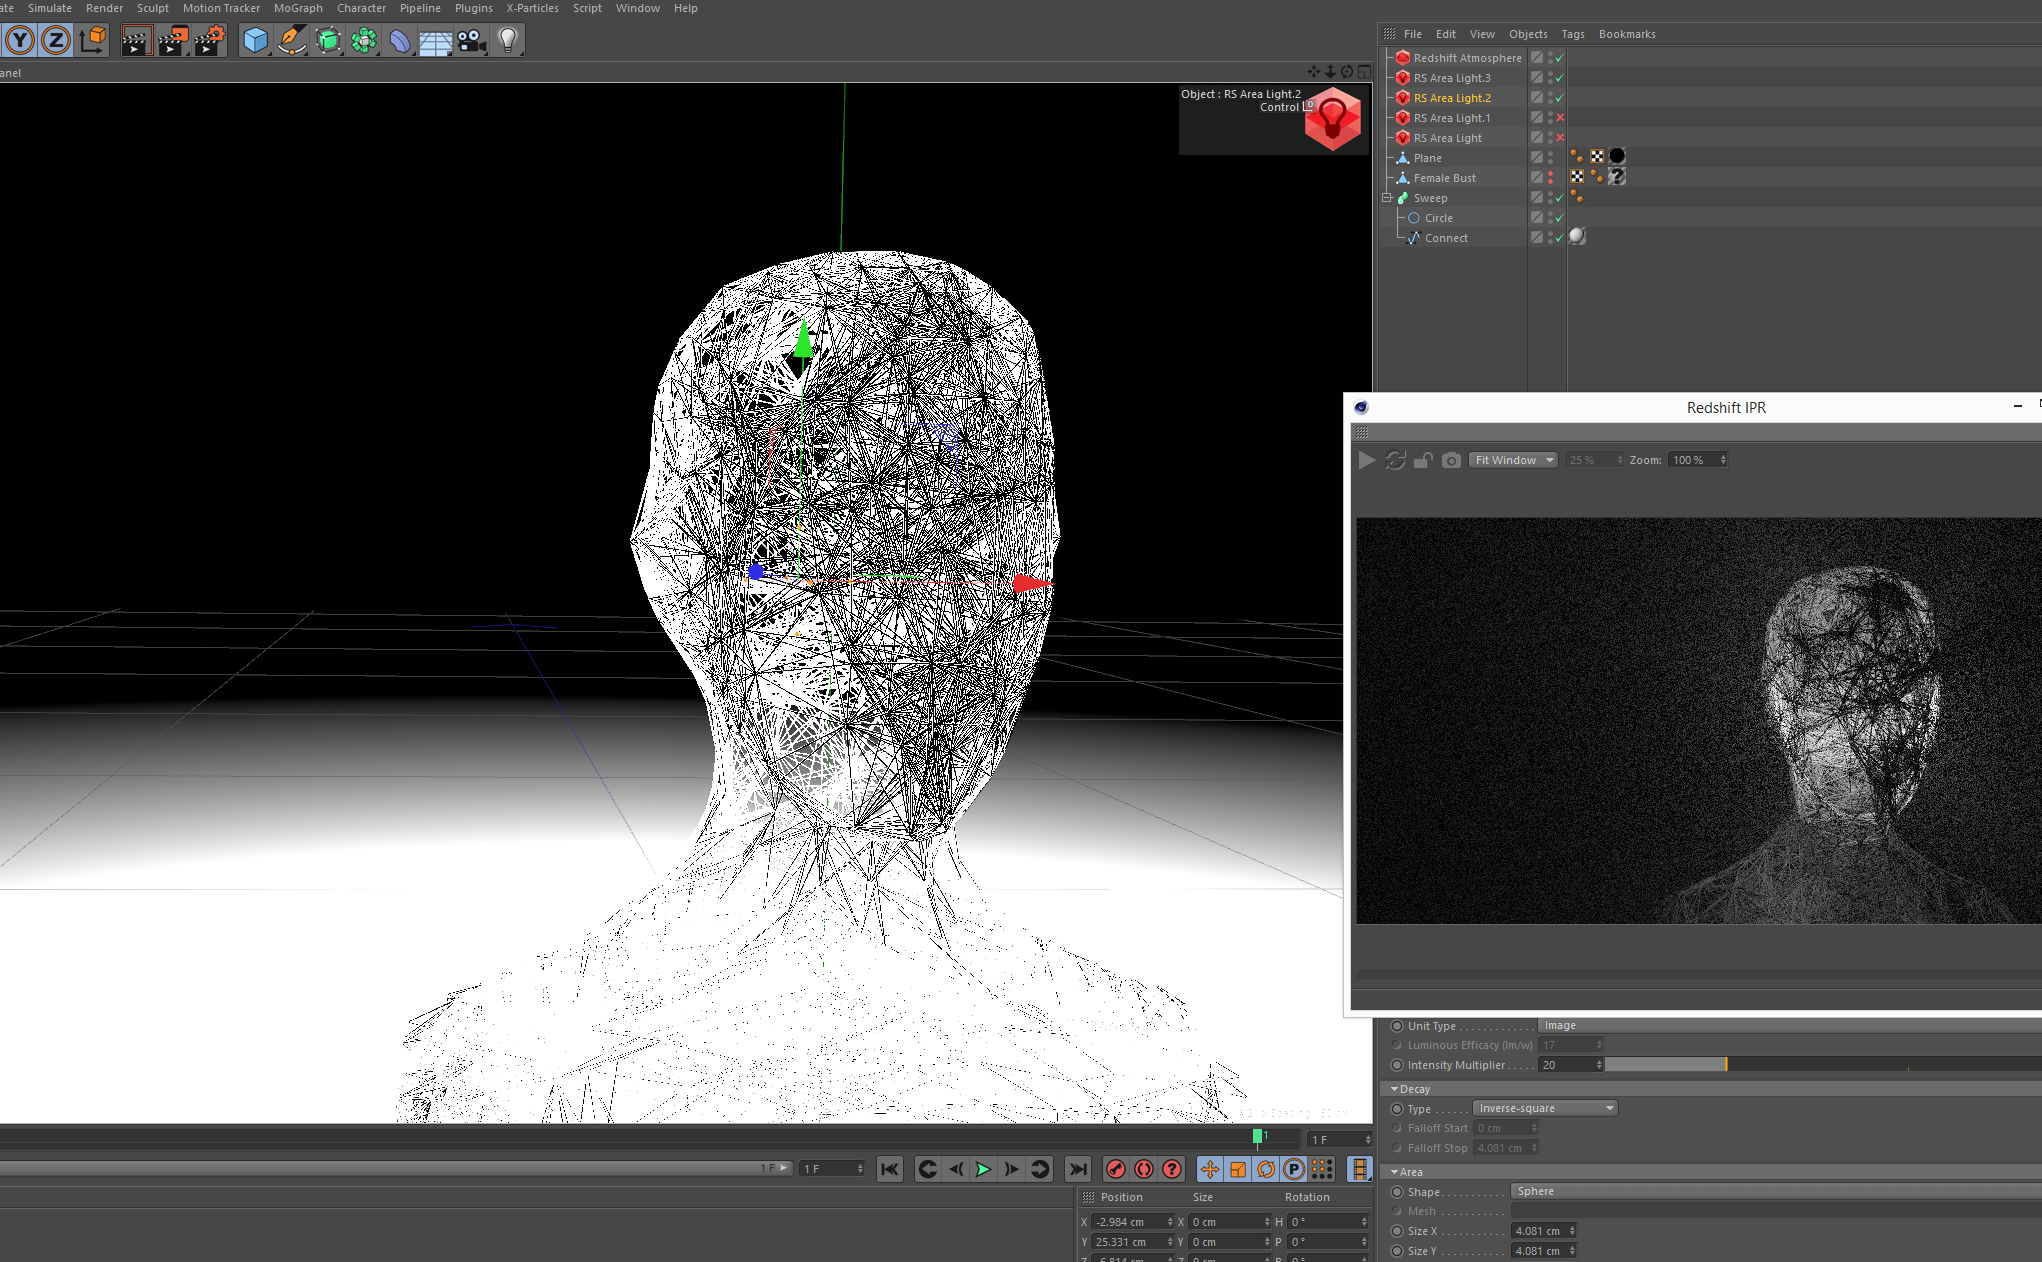Open Object Manager Tags menu

[1572, 34]
